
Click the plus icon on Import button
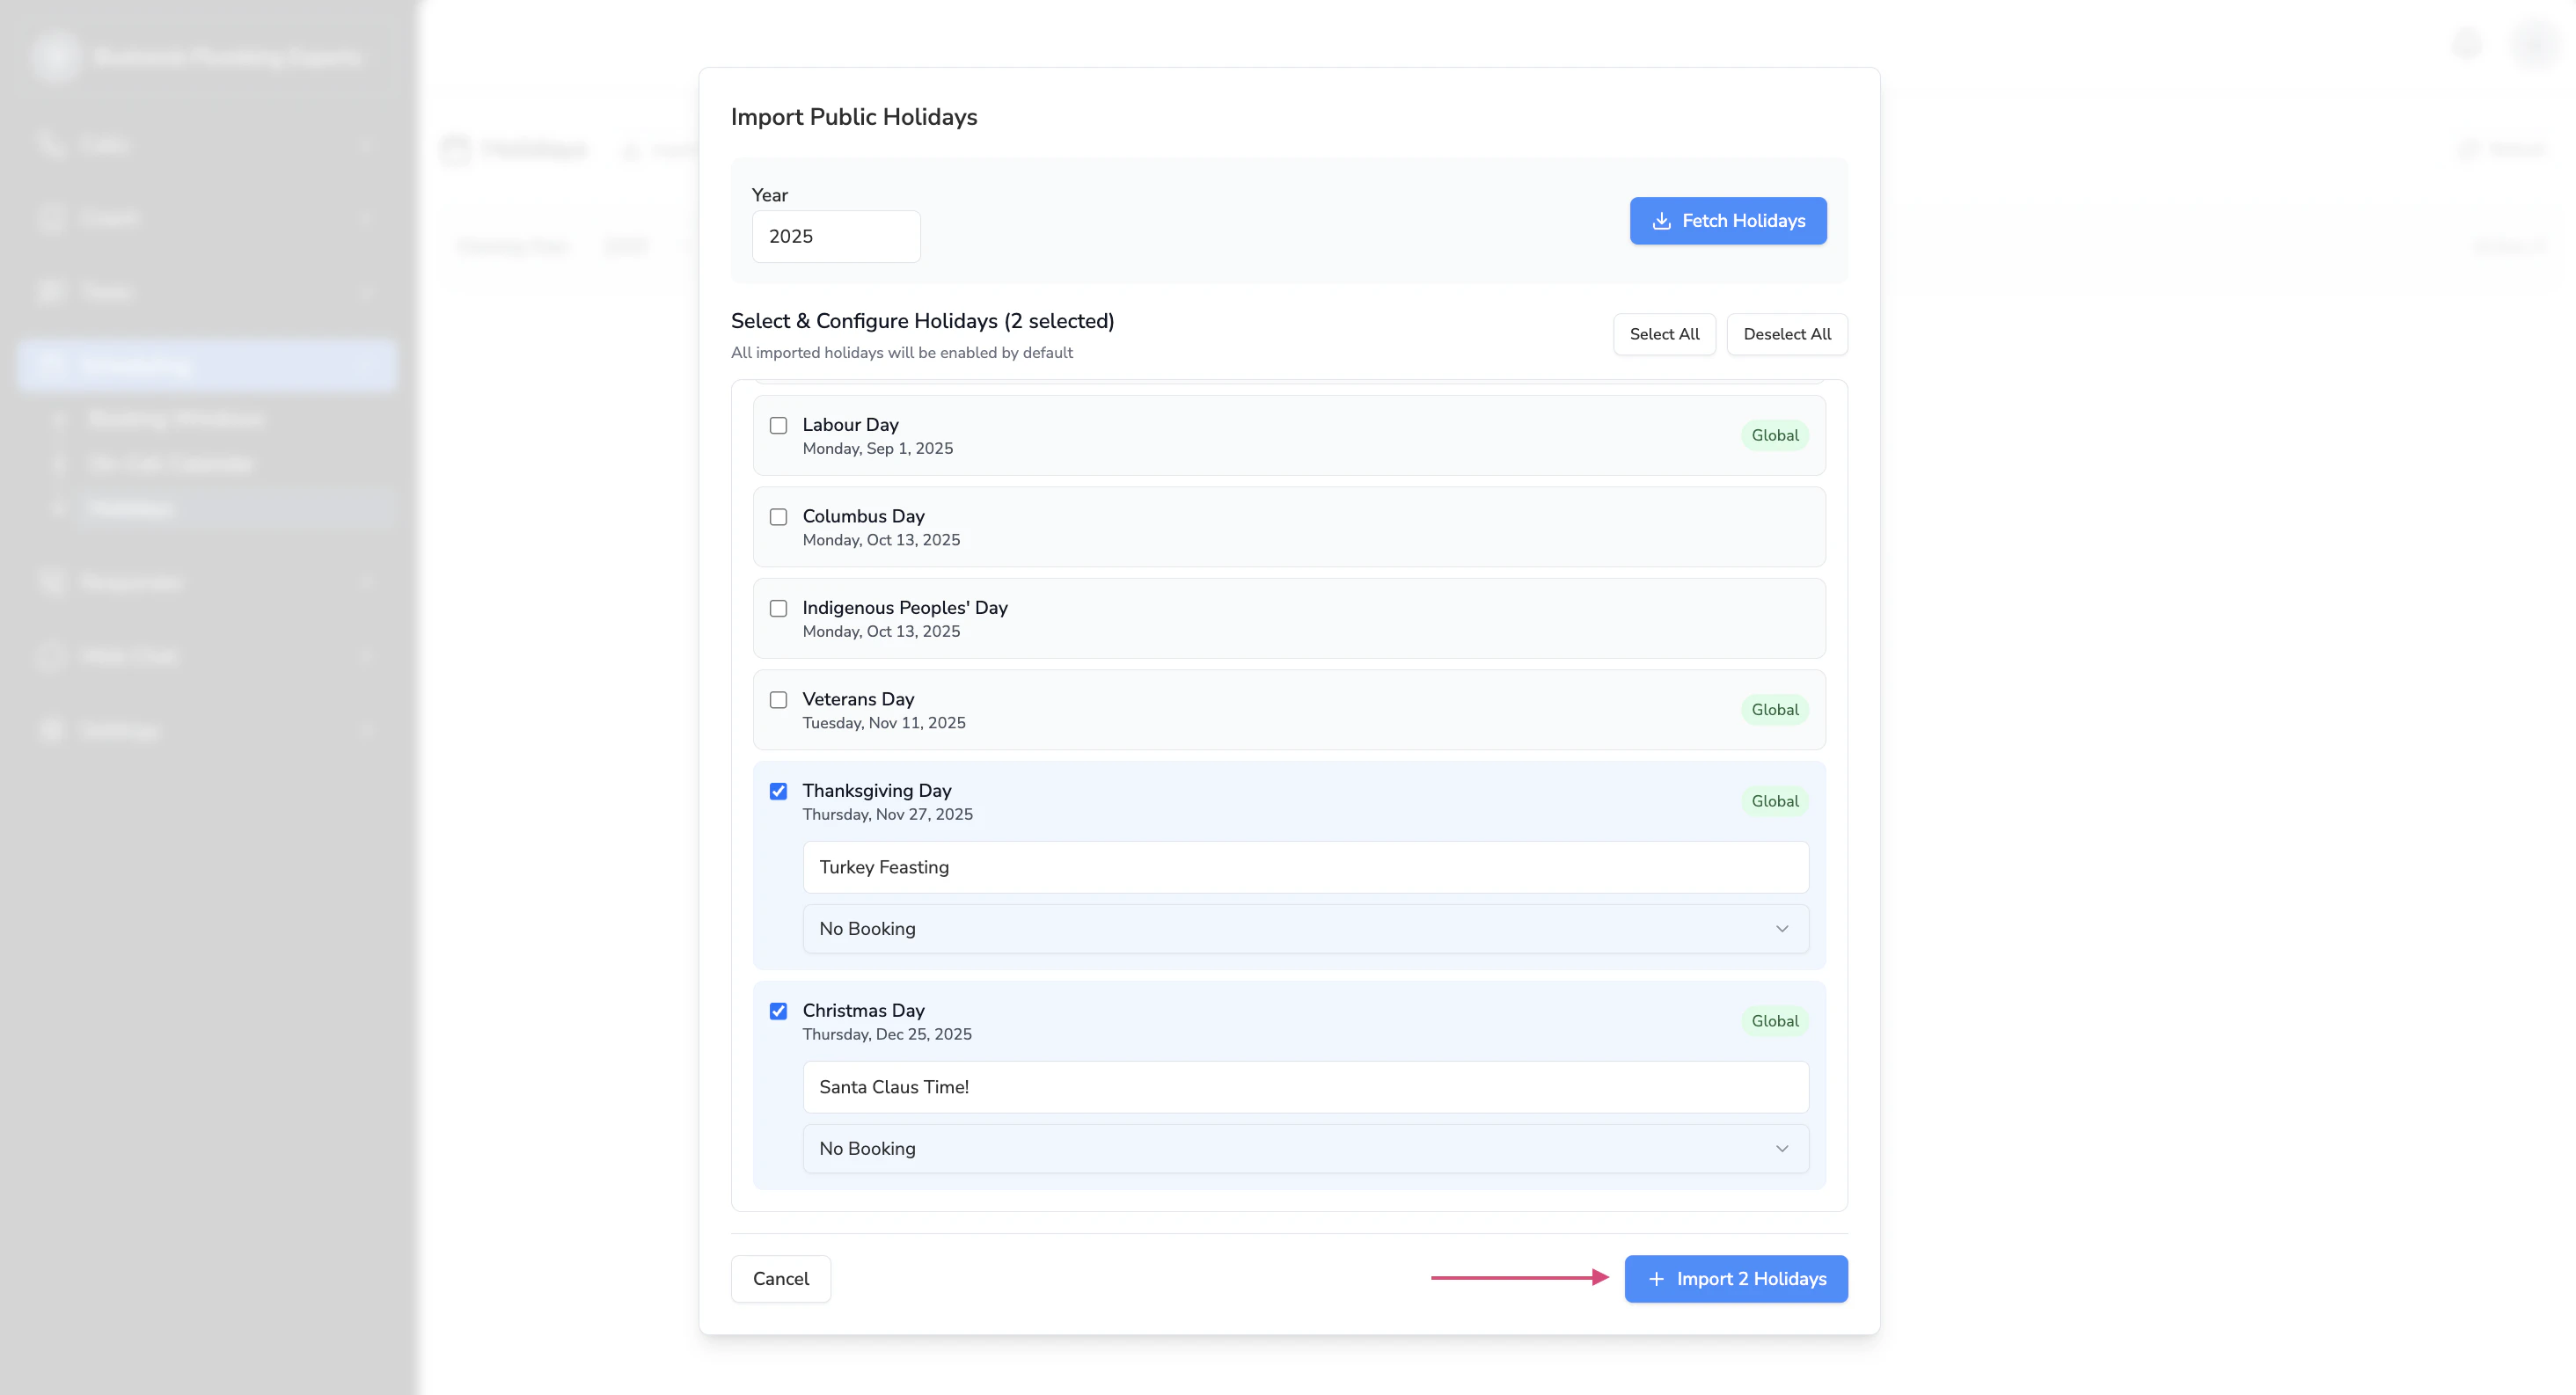click(x=1656, y=1279)
